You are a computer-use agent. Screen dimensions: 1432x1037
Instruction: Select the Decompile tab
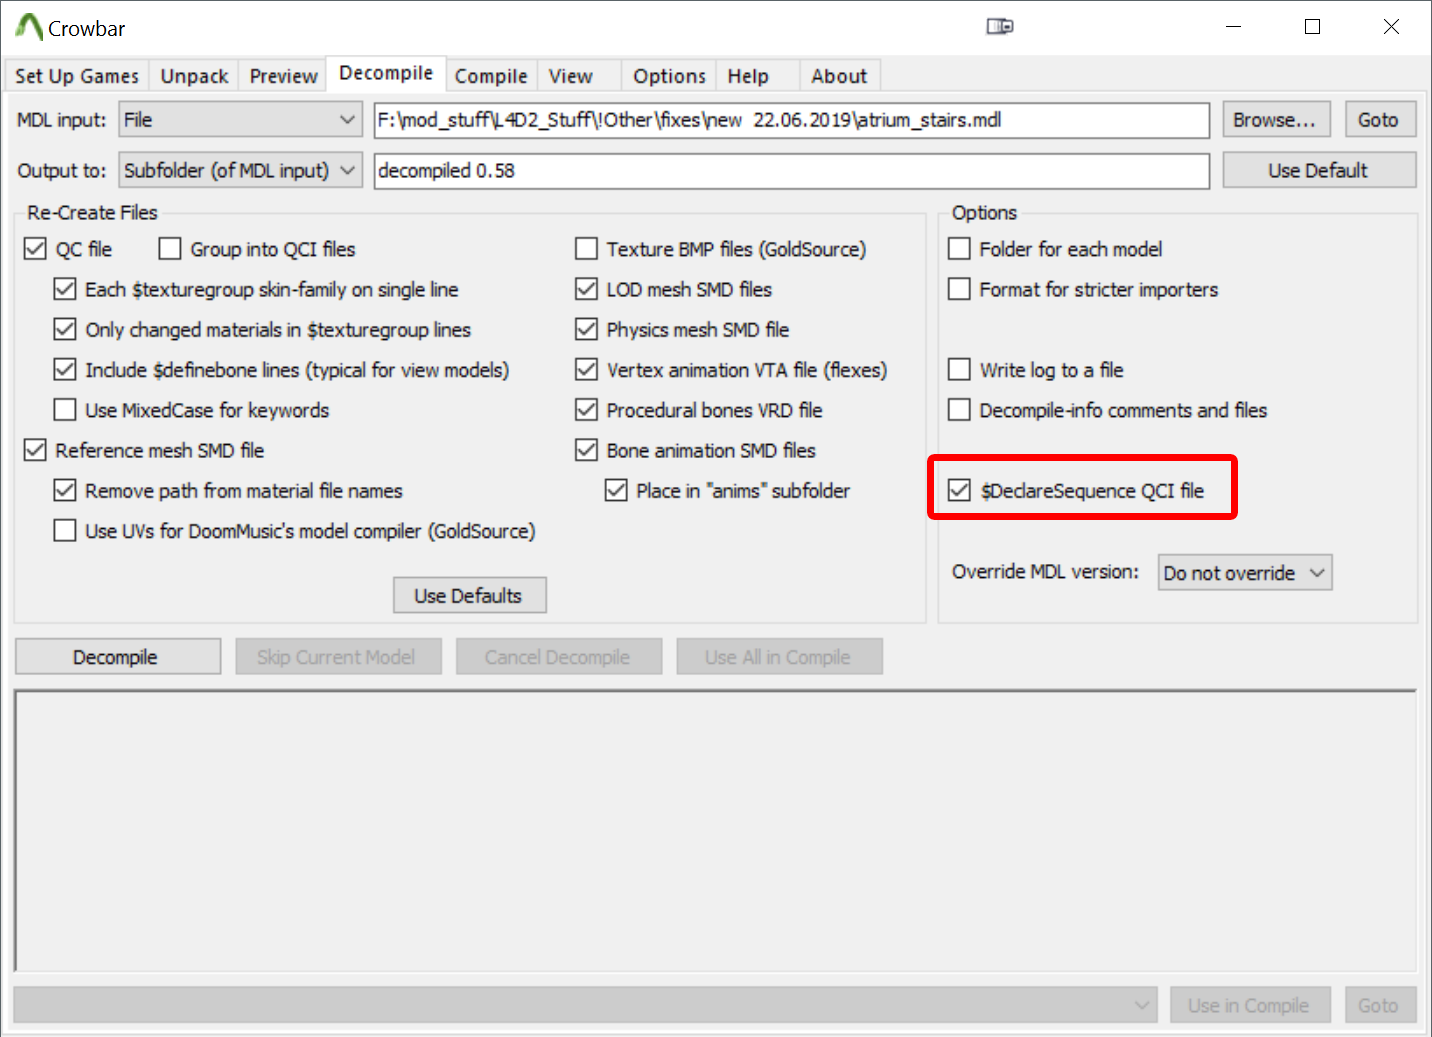[386, 73]
